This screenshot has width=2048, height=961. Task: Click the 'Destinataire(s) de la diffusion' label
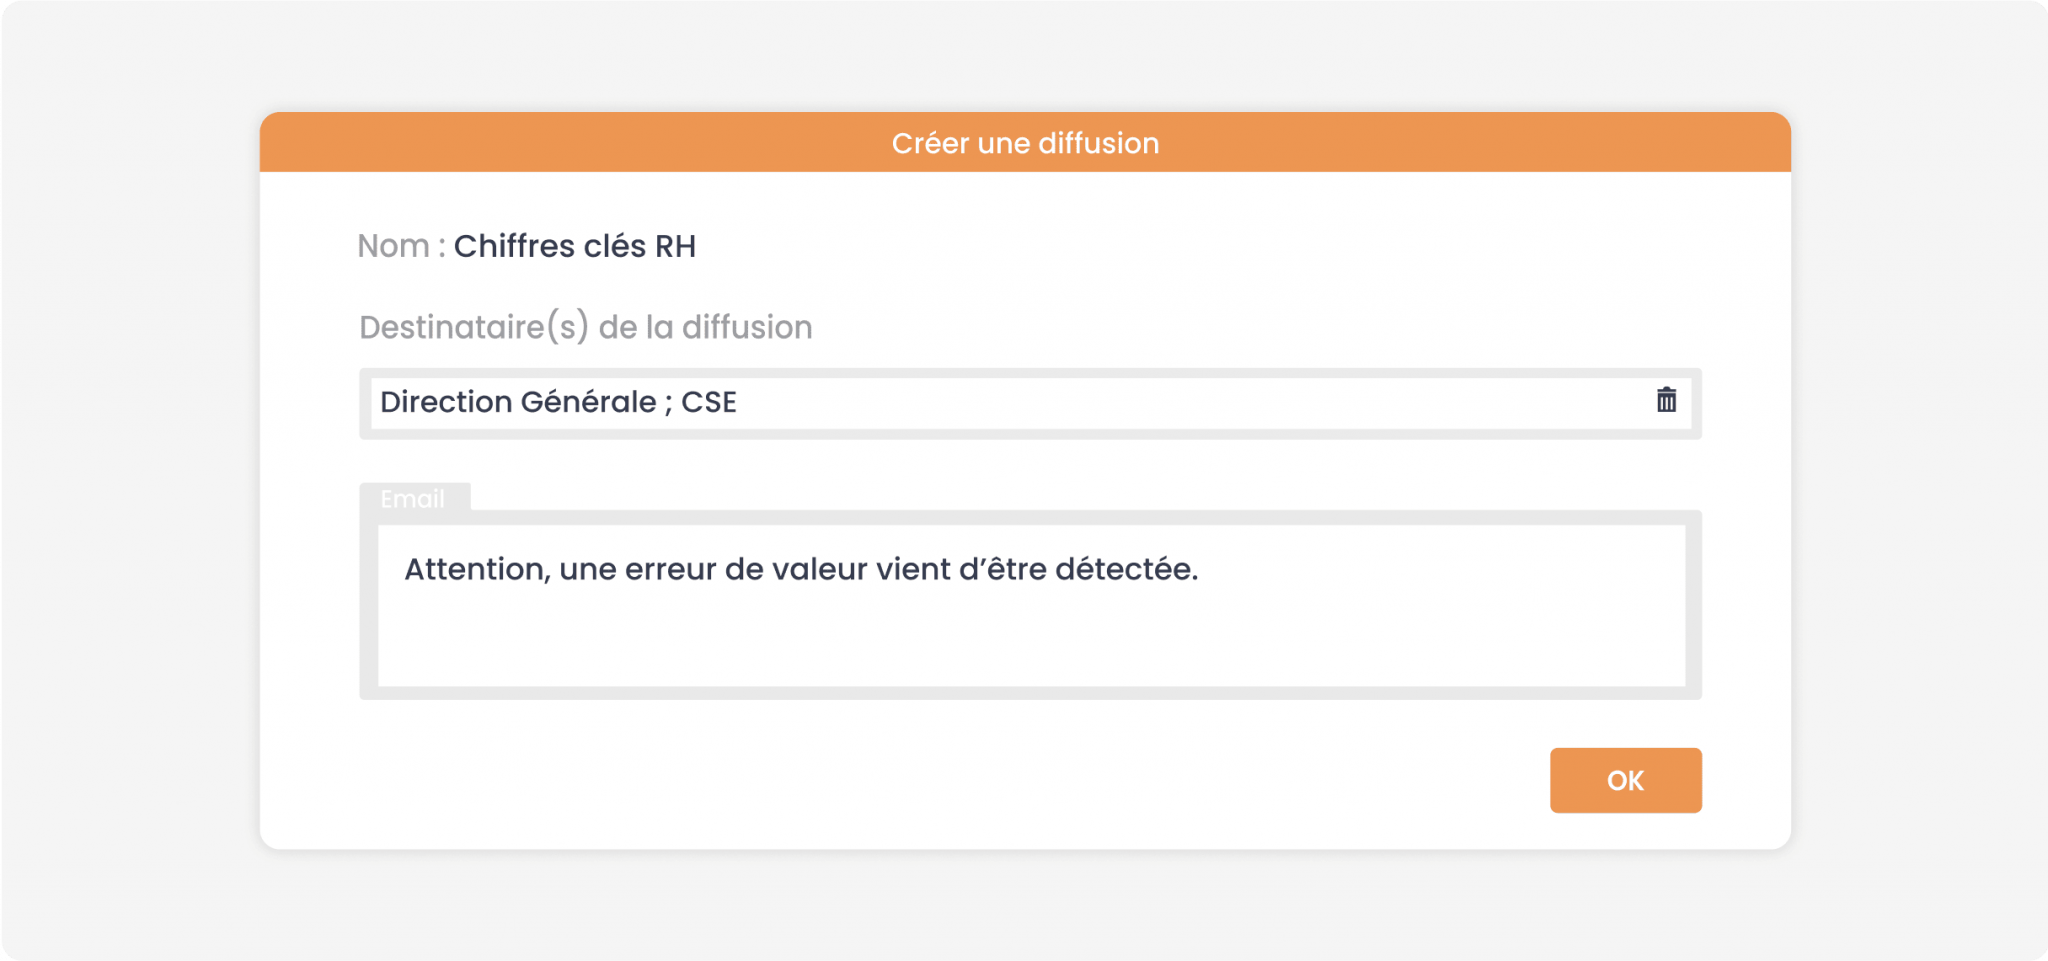[585, 327]
